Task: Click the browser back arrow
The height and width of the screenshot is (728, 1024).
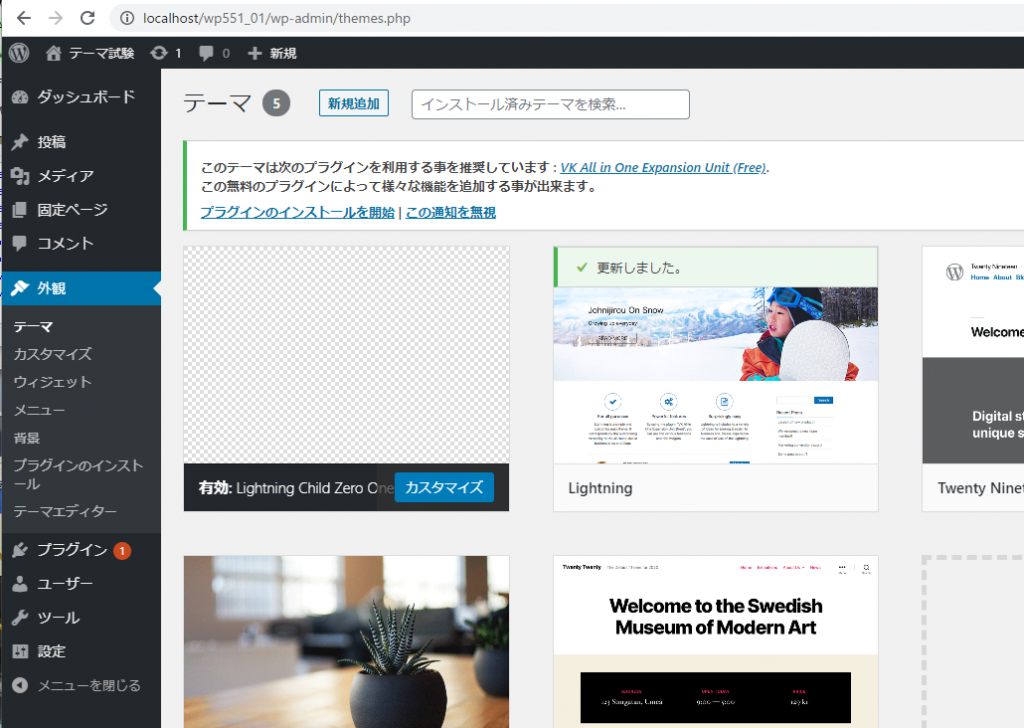Action: pyautogui.click(x=24, y=18)
